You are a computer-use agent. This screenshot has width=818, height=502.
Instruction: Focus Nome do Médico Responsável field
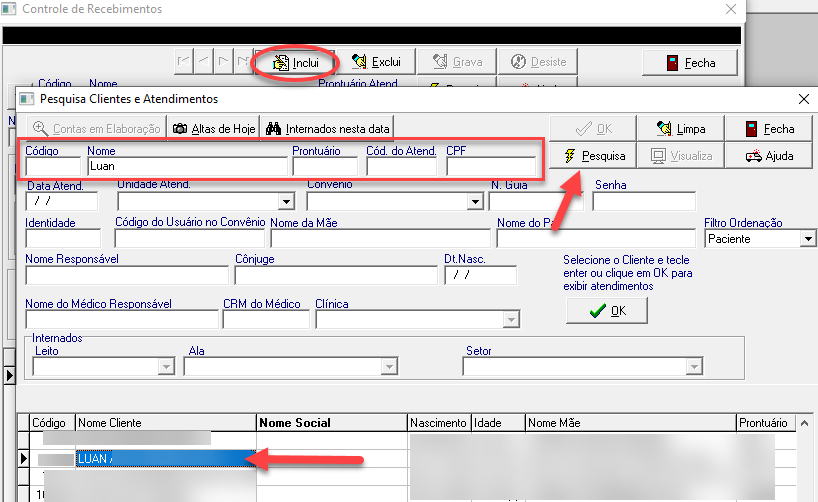pos(122,319)
